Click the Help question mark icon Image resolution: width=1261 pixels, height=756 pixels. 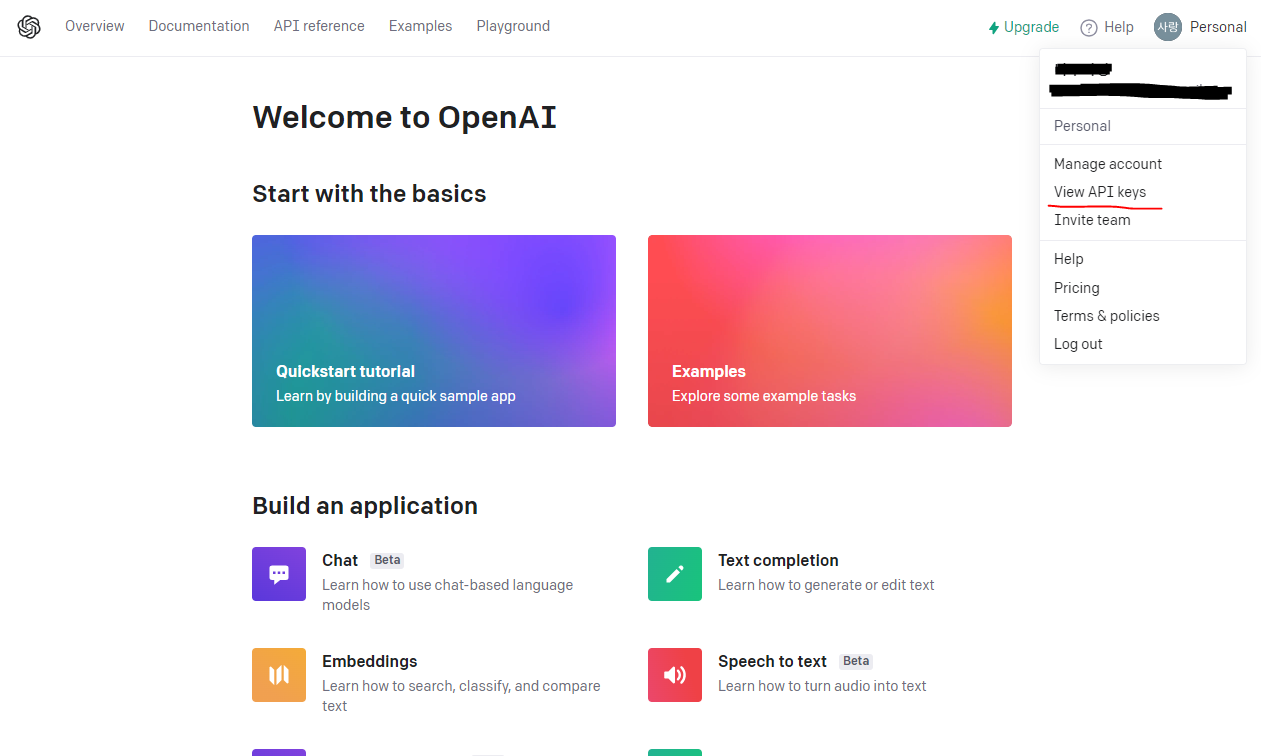1089,28
